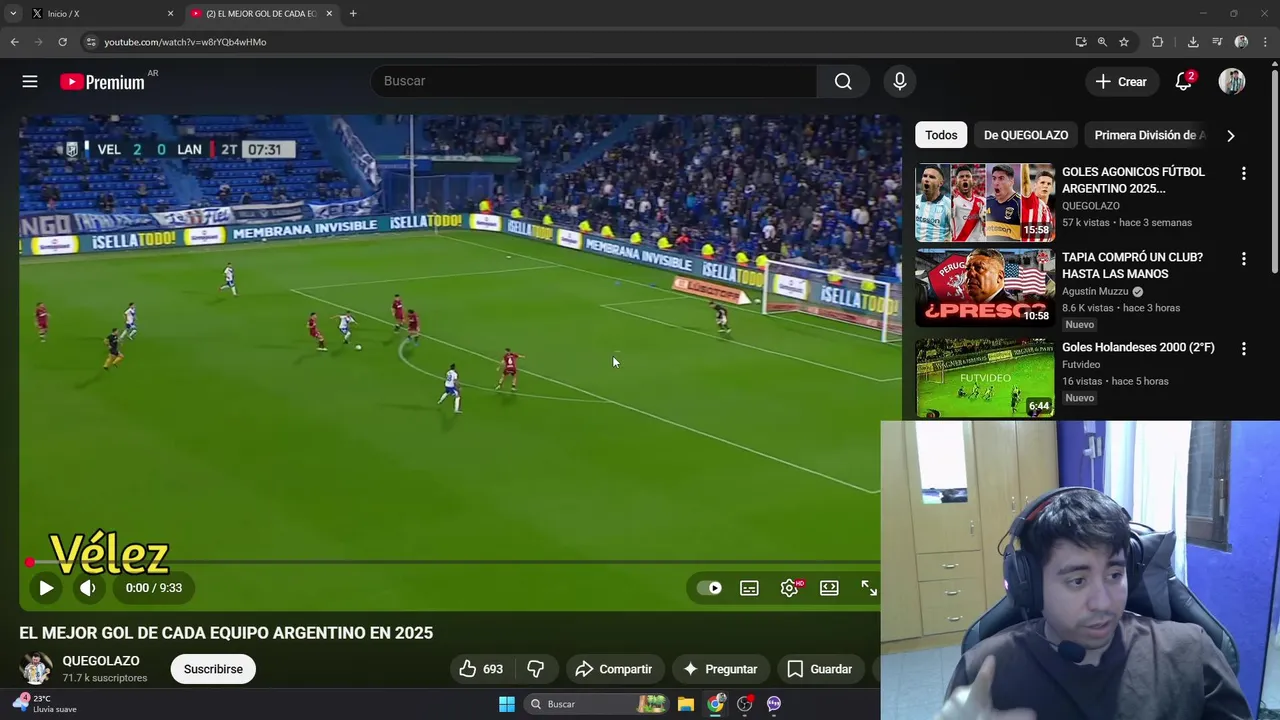Turn on subtitles in the player
1280x720 pixels.
tap(749, 588)
